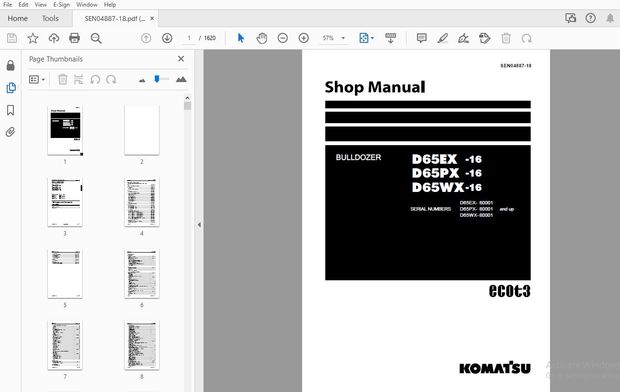The width and height of the screenshot is (620, 392).
Task: Click the insert pages icon in thumbnails panel
Action: [x=78, y=80]
